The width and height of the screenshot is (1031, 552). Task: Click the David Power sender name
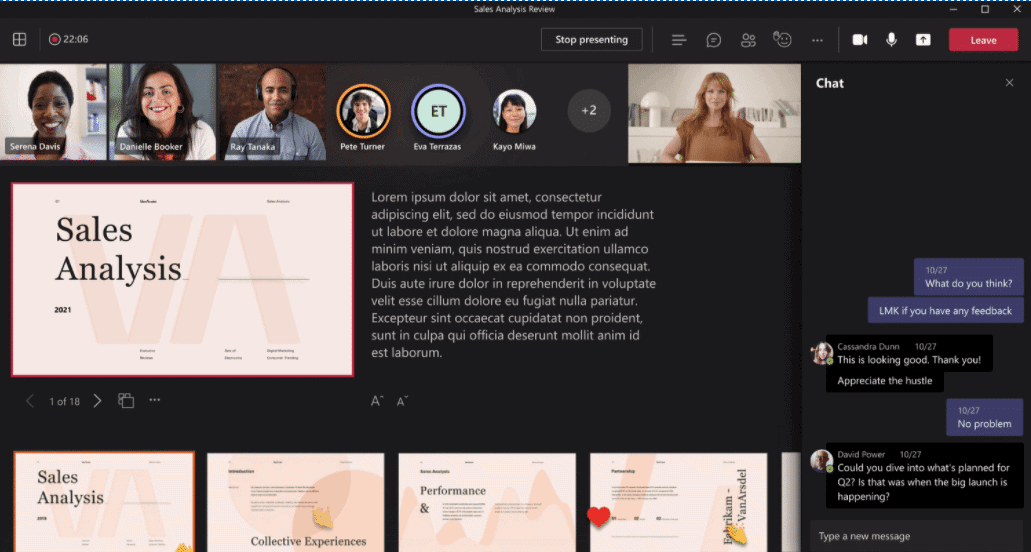[861, 454]
